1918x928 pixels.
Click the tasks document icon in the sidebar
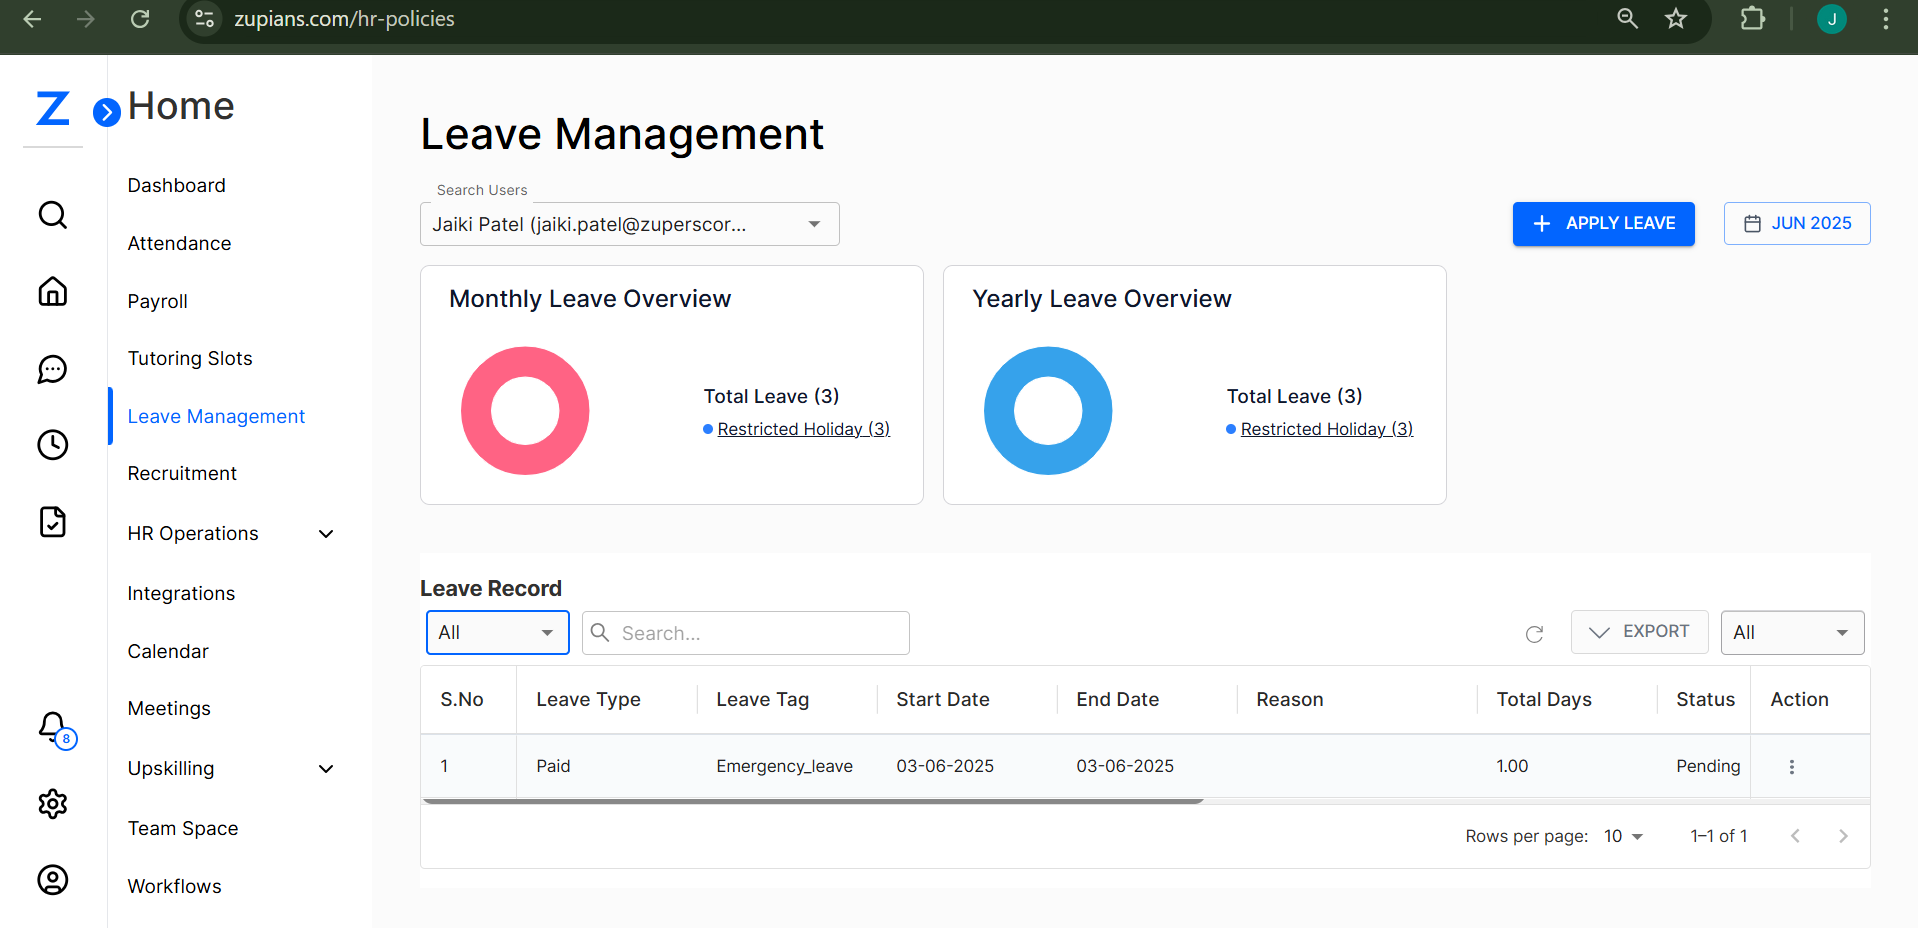point(52,521)
